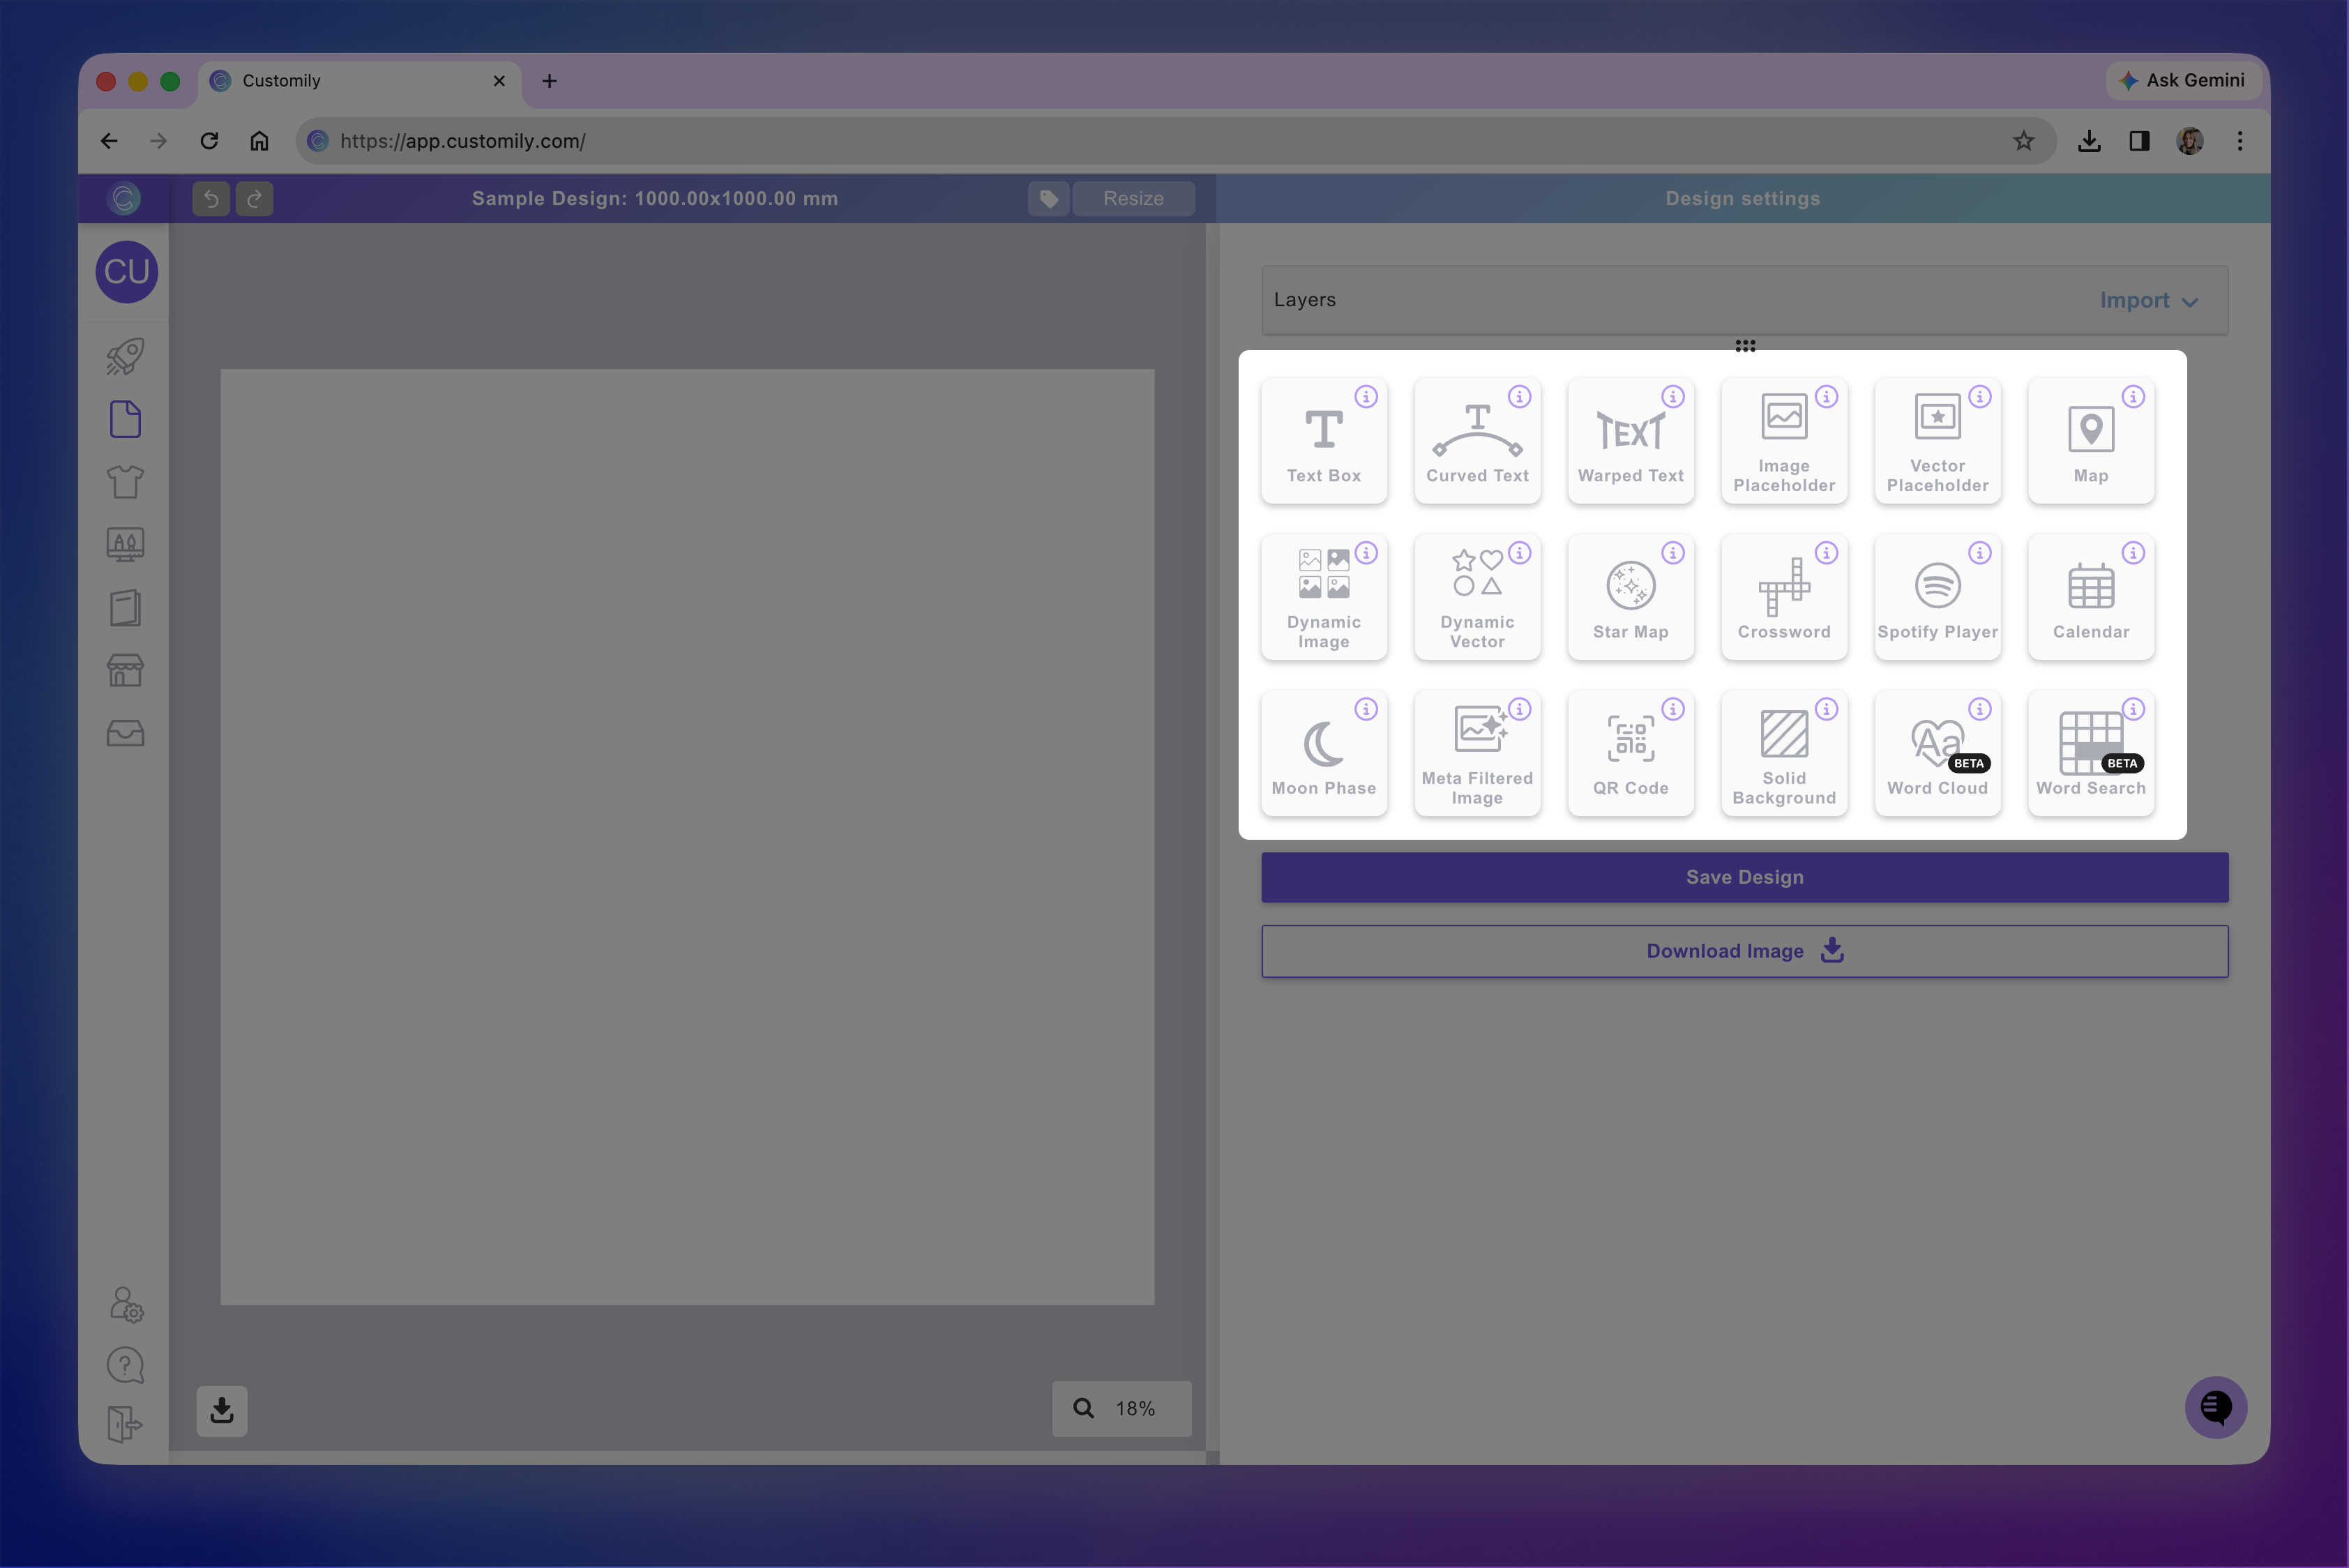Log out using the exit door icon
Image resolution: width=2349 pixels, height=1568 pixels.
pos(125,1425)
